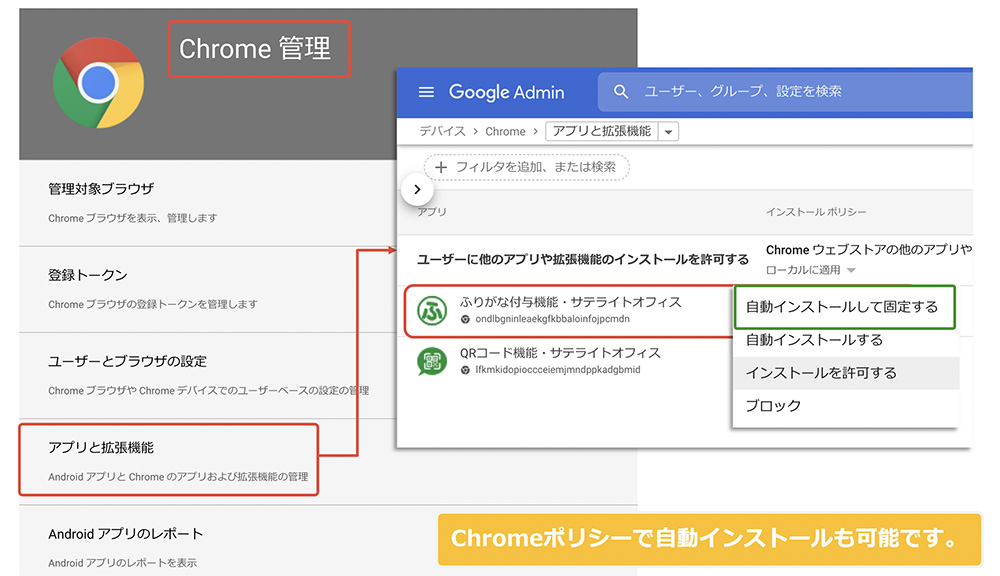Select the ふりがな付与機能・サテライトオフィス app name

[x=570, y=302]
